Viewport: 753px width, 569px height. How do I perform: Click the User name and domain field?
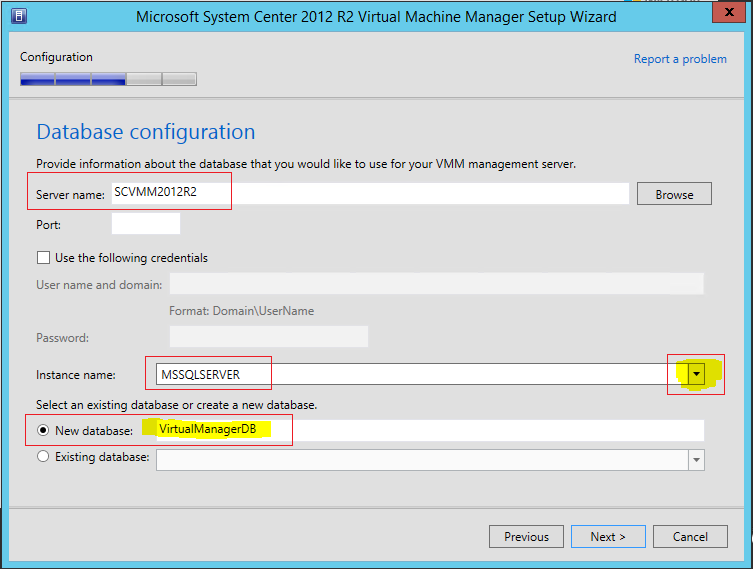pos(437,284)
